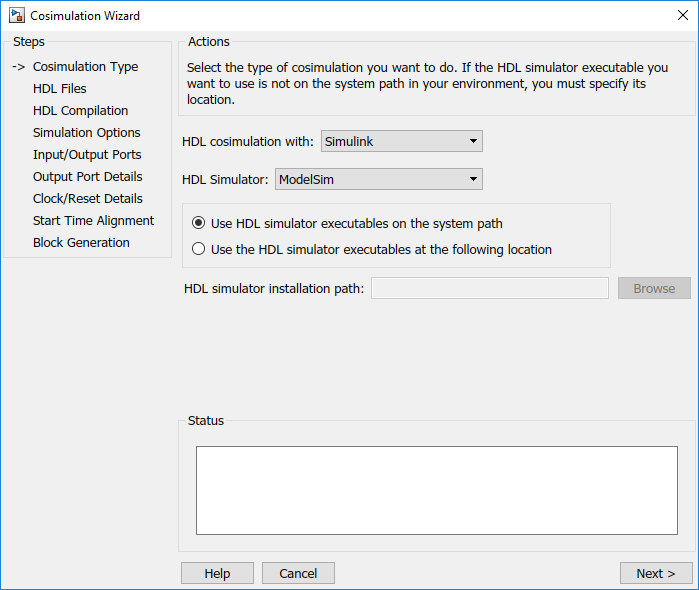This screenshot has width=699, height=590.
Task: Go to the Block Generation step
Action: (x=81, y=243)
